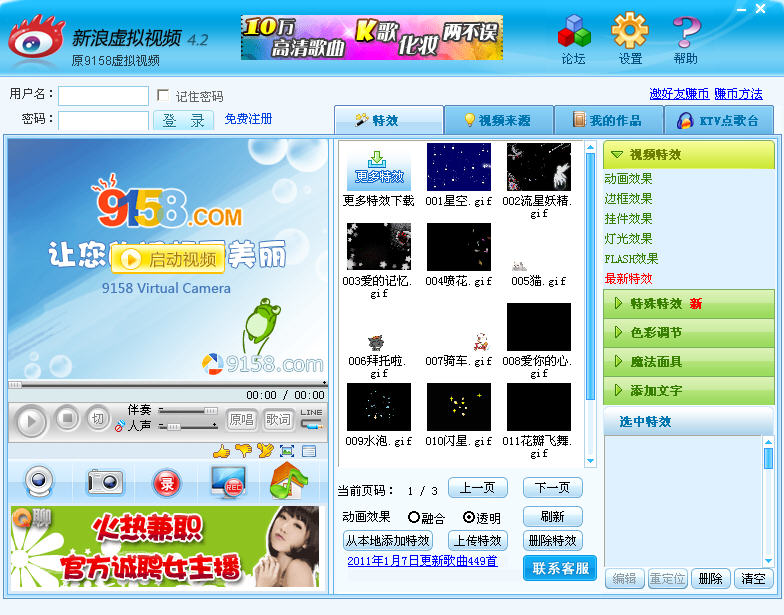Click the Sina eye logo
Viewport: 784px width, 615px height.
pos(35,40)
